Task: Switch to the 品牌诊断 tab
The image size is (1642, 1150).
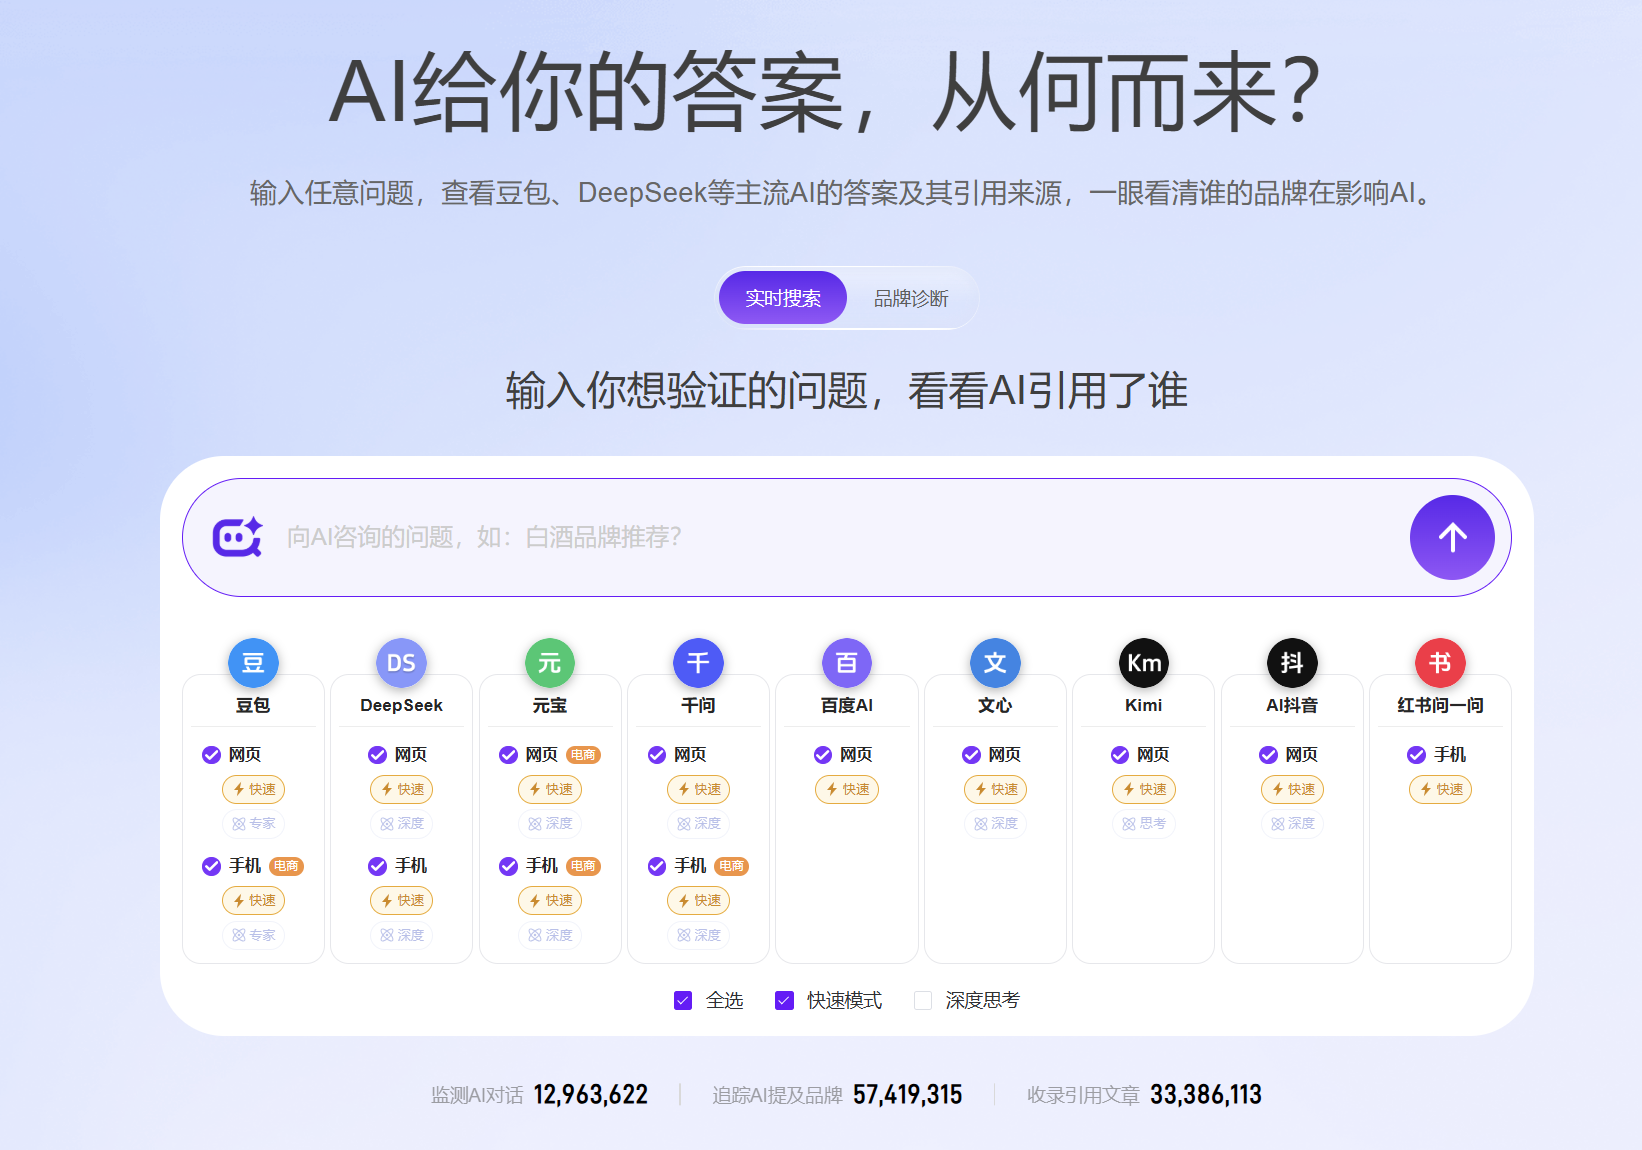Action: tap(911, 298)
